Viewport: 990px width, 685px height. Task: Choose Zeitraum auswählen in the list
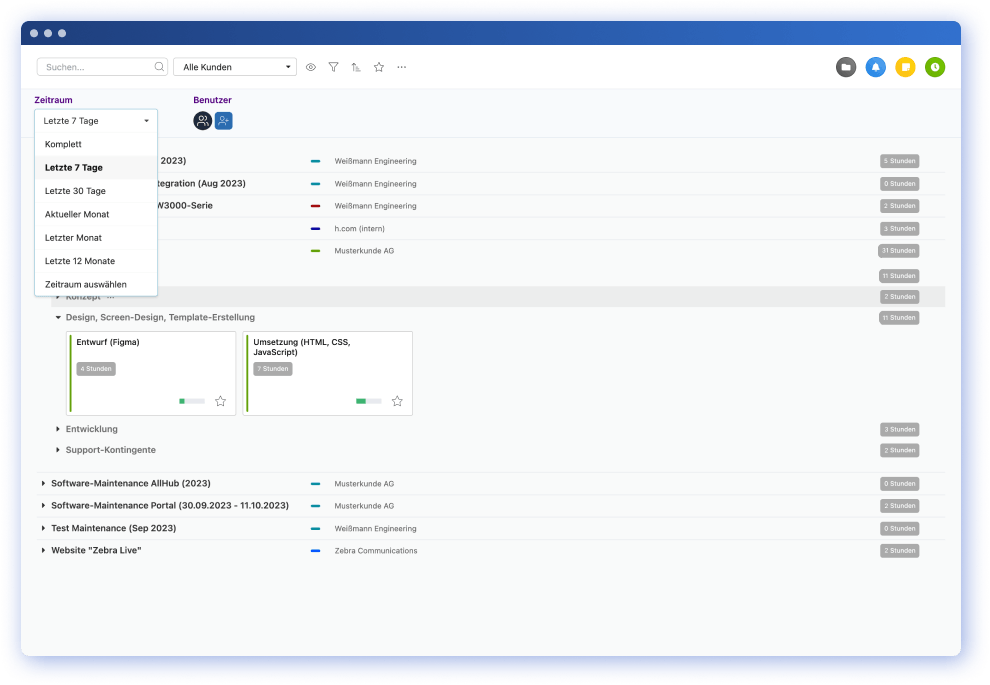(96, 284)
